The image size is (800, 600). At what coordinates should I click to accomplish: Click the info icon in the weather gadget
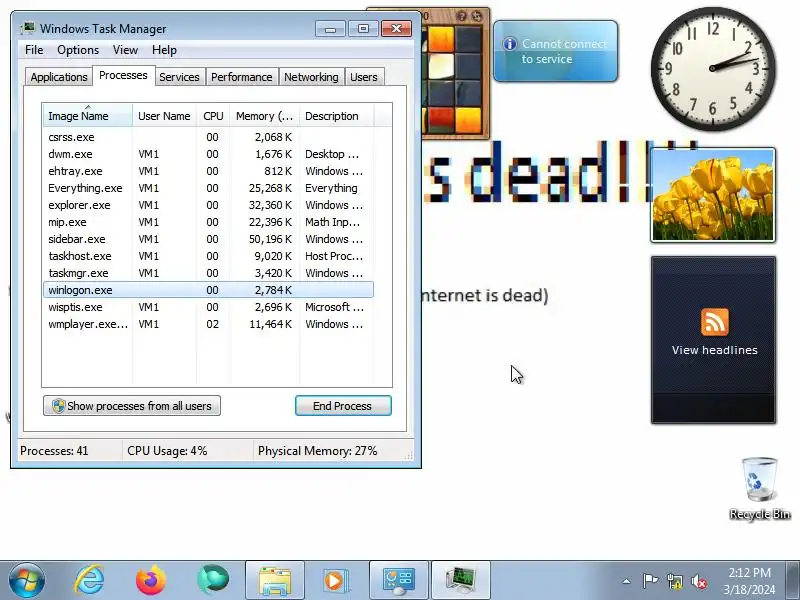coord(510,44)
